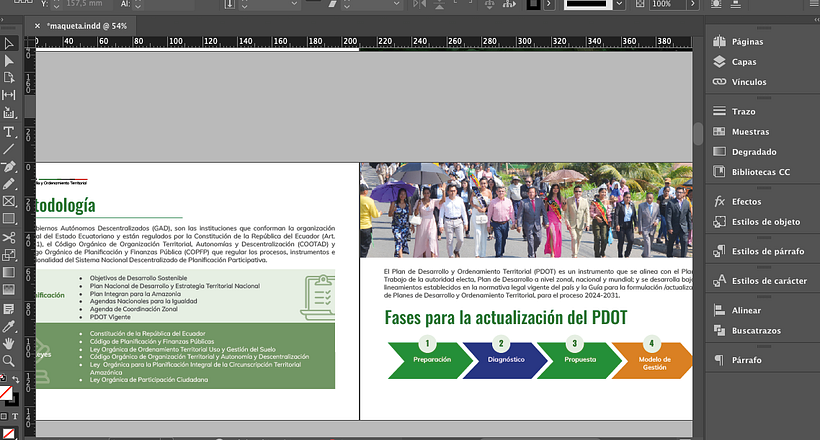Click heading 'Fases para la actualización del PDOT'
The image size is (820, 440).
pyautogui.click(x=506, y=318)
